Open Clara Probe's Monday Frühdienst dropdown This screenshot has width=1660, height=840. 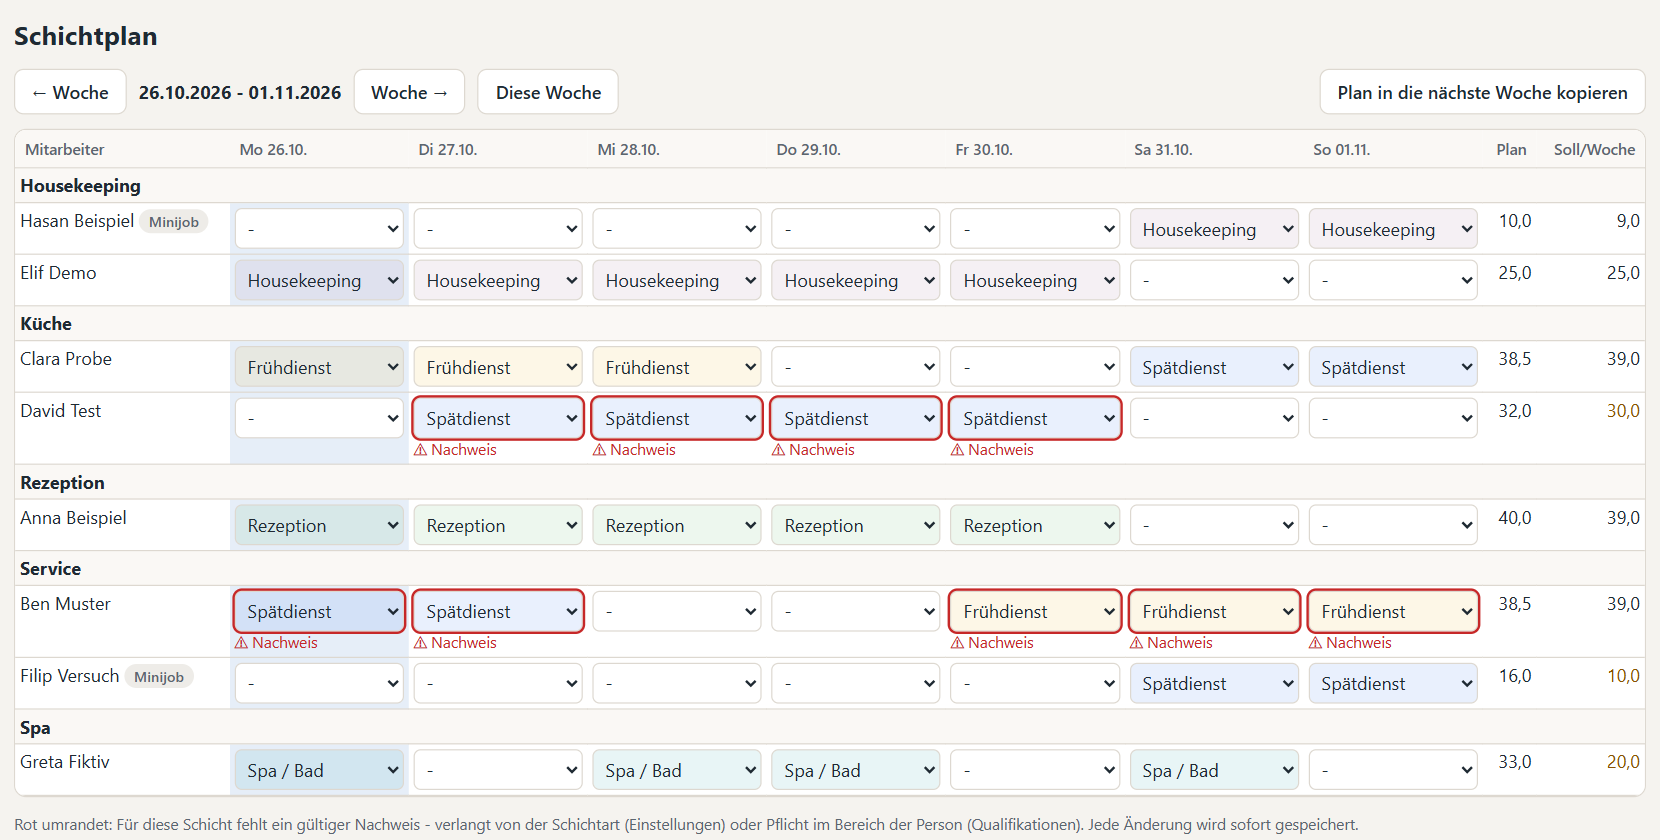[x=319, y=367]
